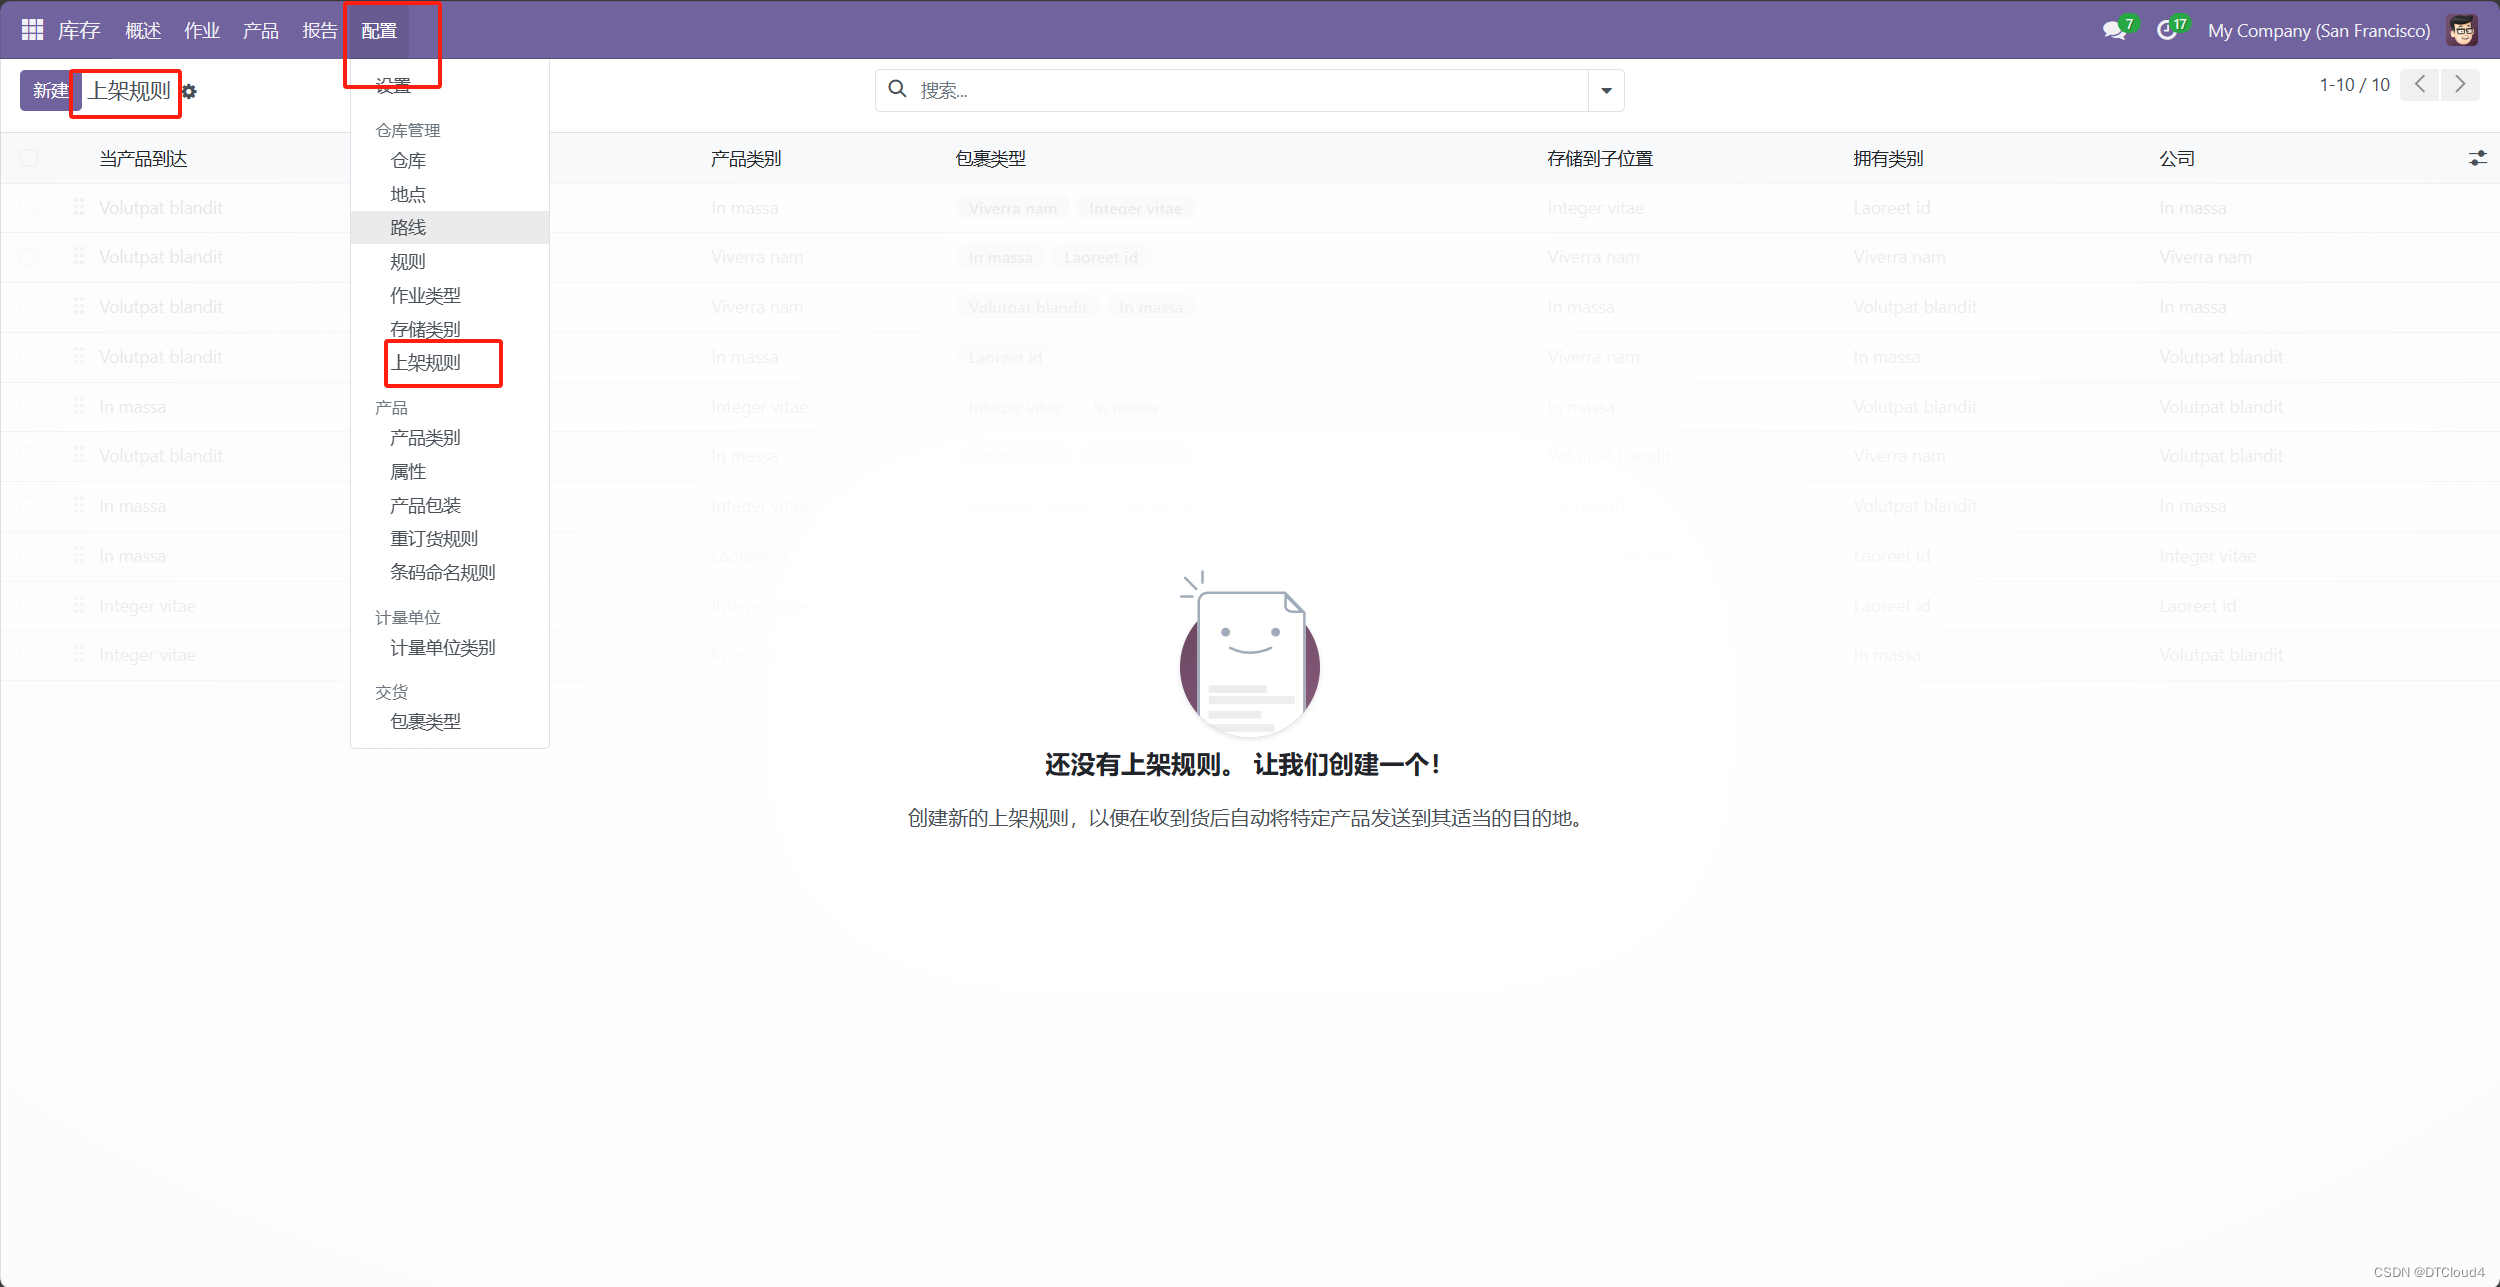The image size is (2500, 1287).
Task: Check the first Volutpat blandit row checkbox
Action: 29,207
